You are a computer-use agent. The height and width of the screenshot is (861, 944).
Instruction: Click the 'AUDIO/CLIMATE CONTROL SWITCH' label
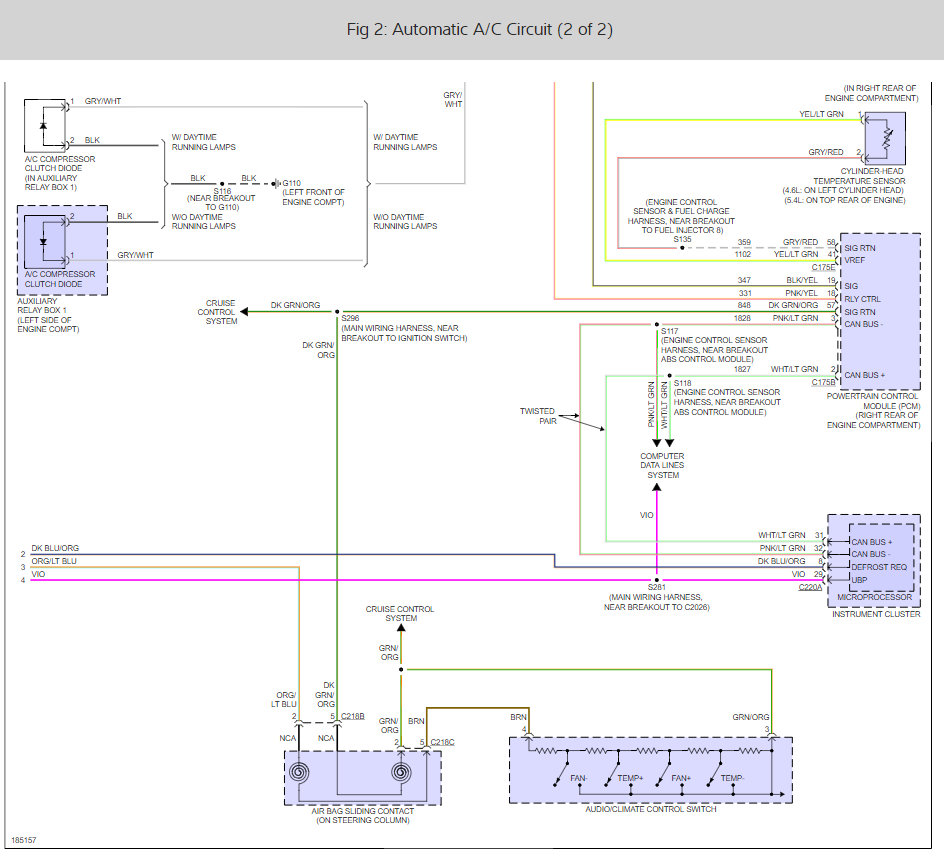651,809
